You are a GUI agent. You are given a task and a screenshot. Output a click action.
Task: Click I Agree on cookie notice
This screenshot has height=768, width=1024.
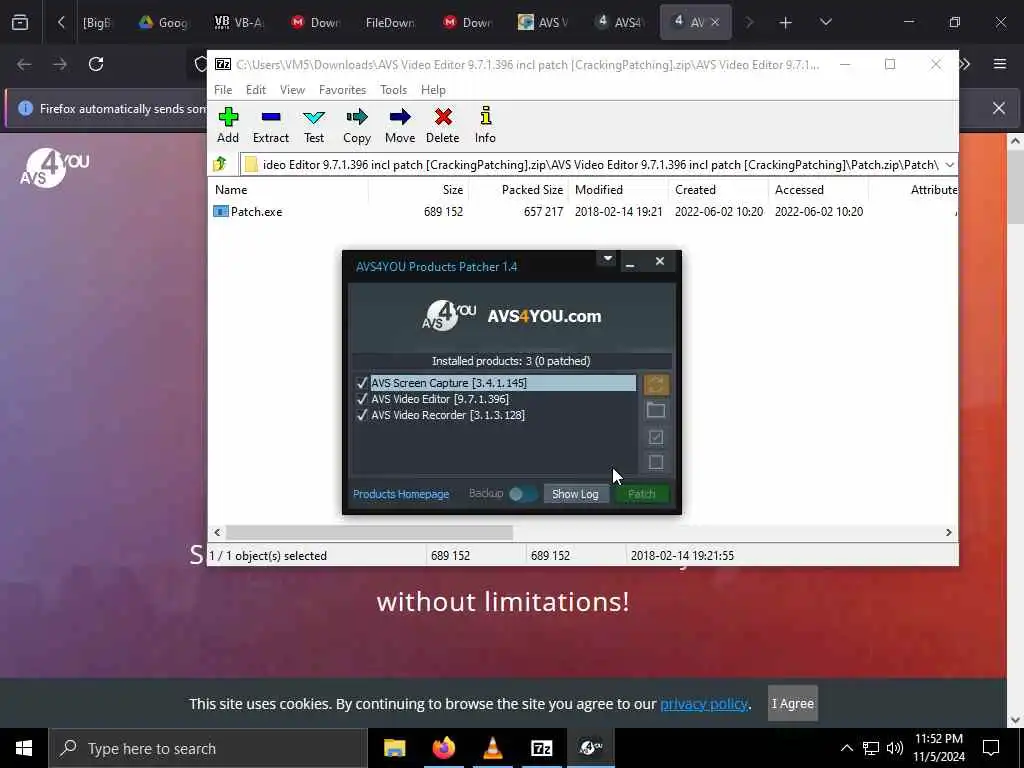point(792,703)
